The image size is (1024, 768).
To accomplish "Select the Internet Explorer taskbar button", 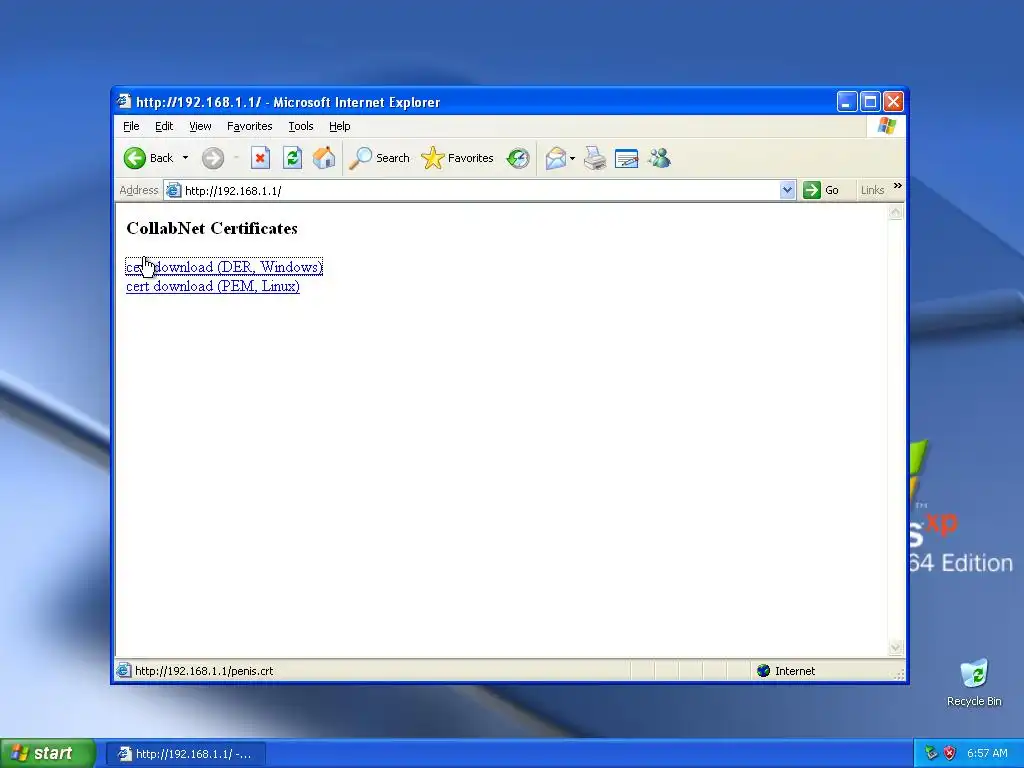I will coord(186,754).
